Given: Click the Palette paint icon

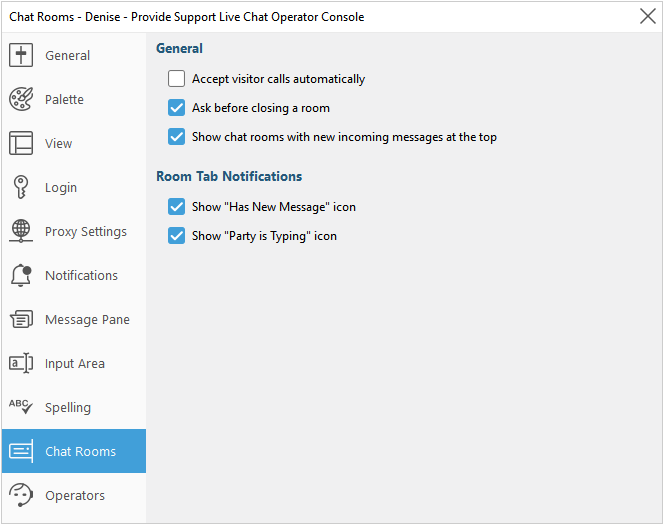Looking at the screenshot, I should click(x=21, y=99).
